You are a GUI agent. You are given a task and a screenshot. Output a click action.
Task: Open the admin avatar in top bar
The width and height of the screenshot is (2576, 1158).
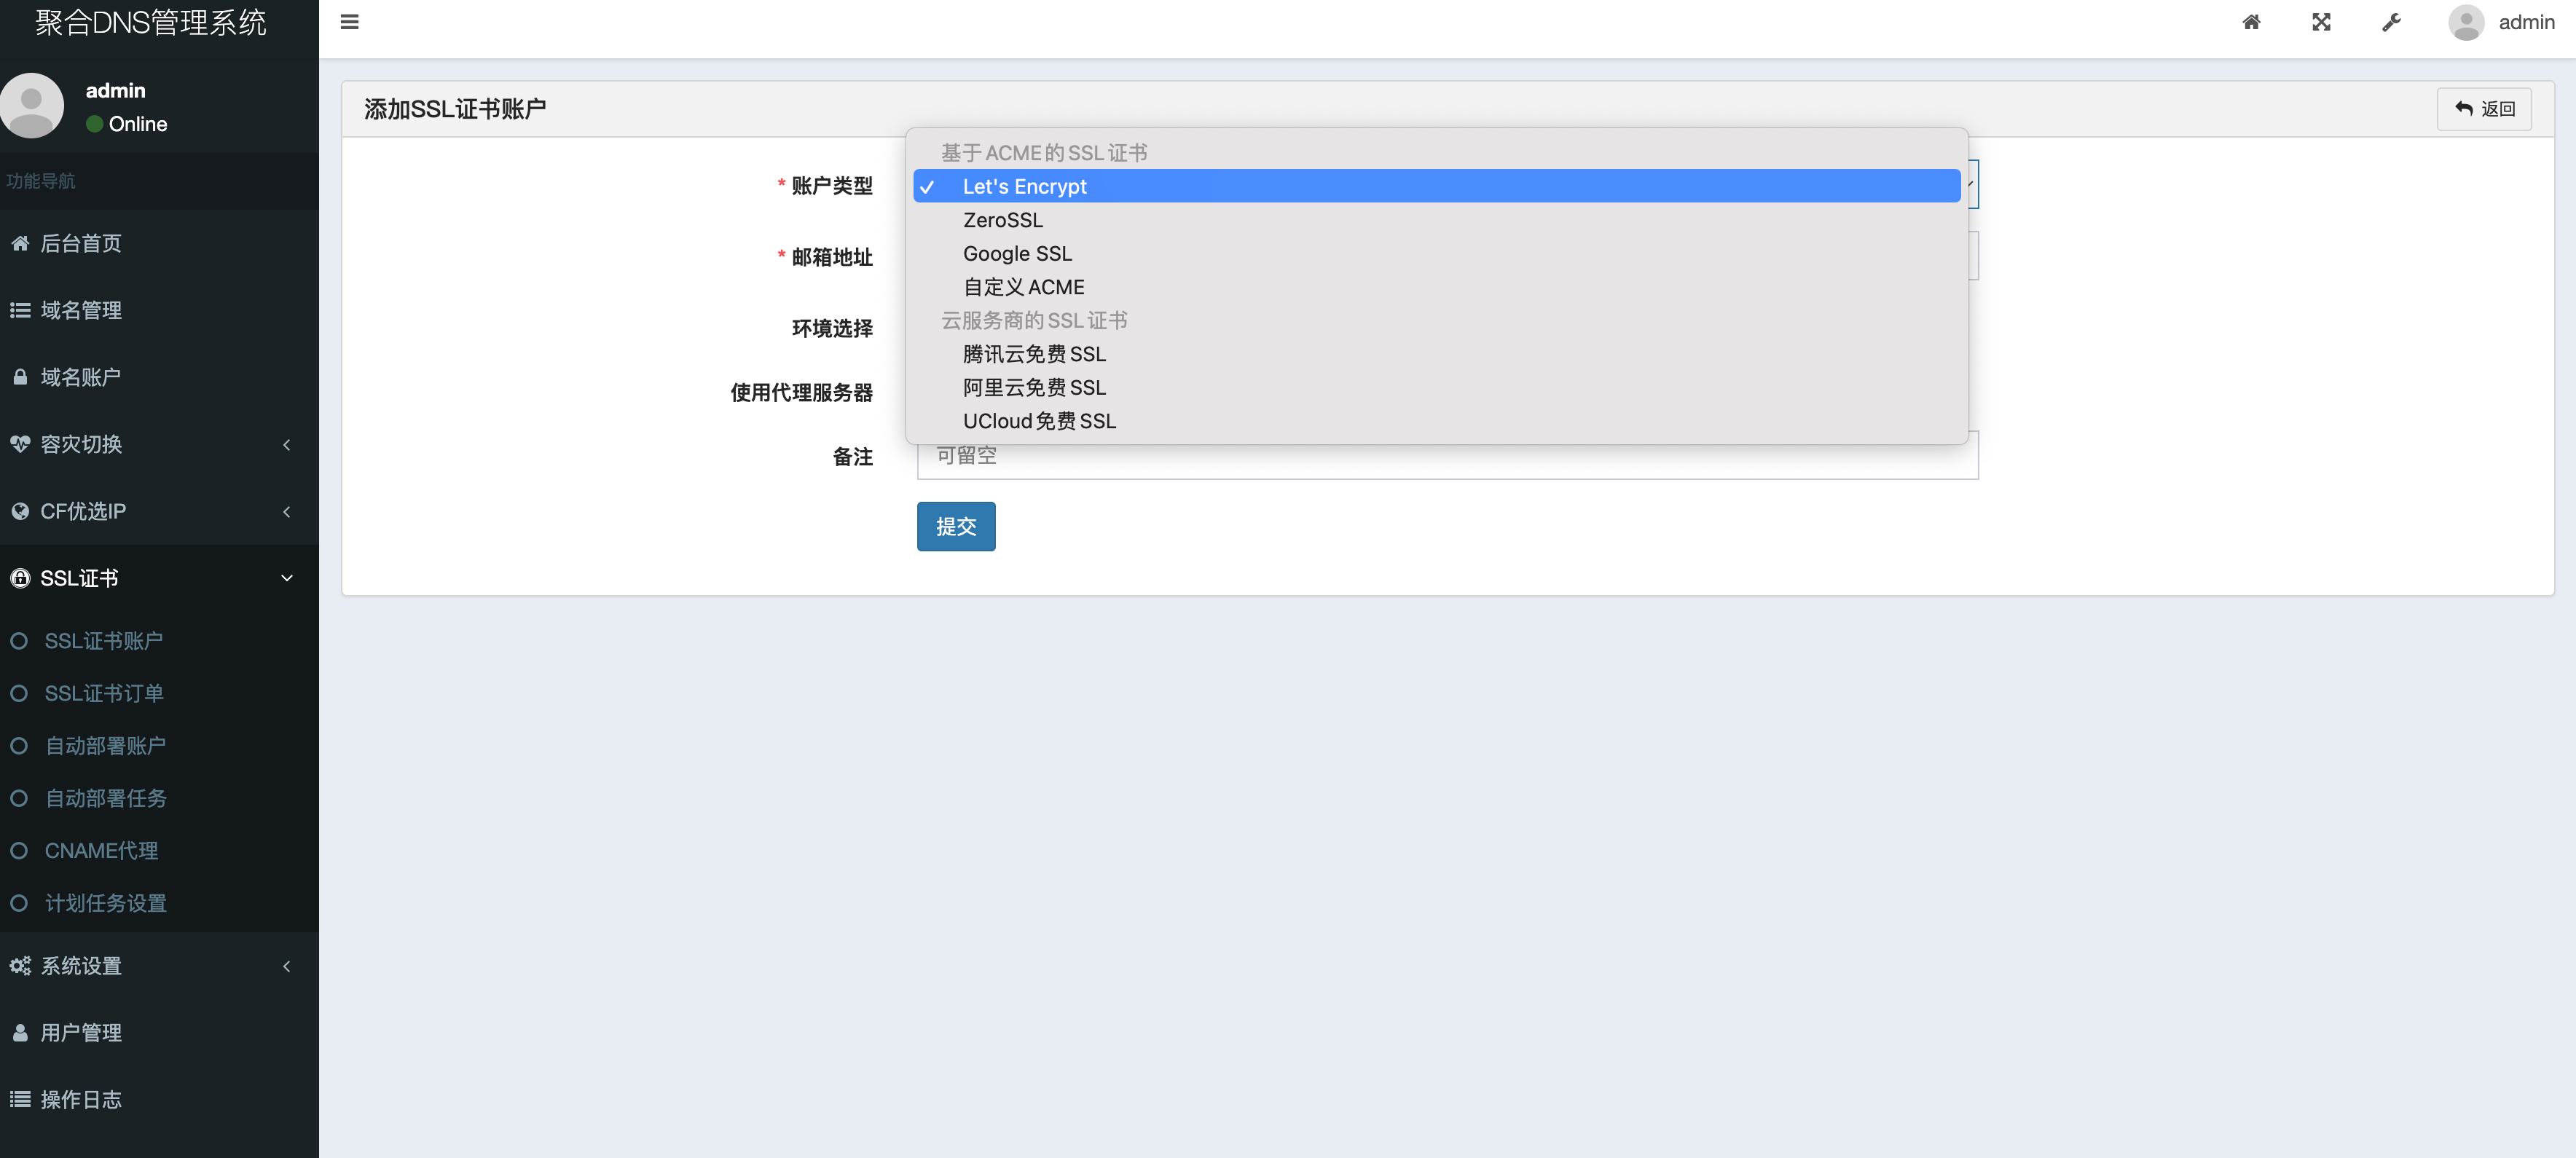tap(2466, 22)
